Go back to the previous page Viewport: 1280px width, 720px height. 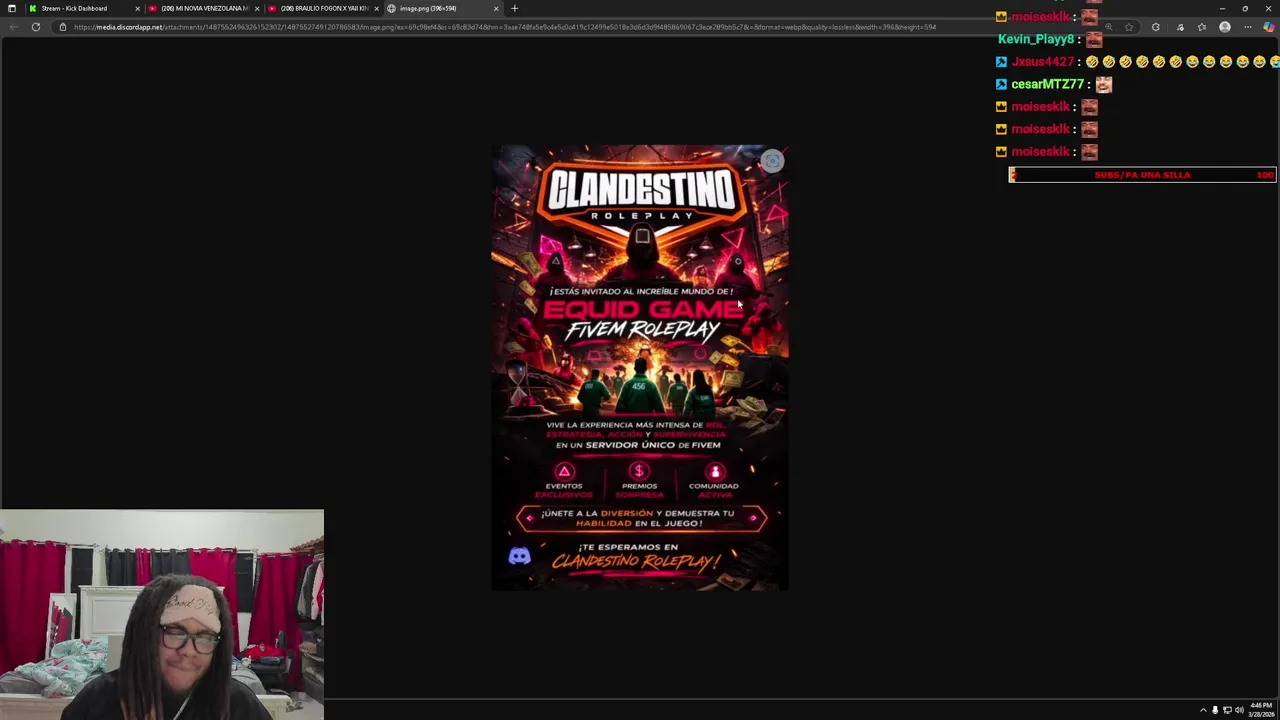pos(13,27)
